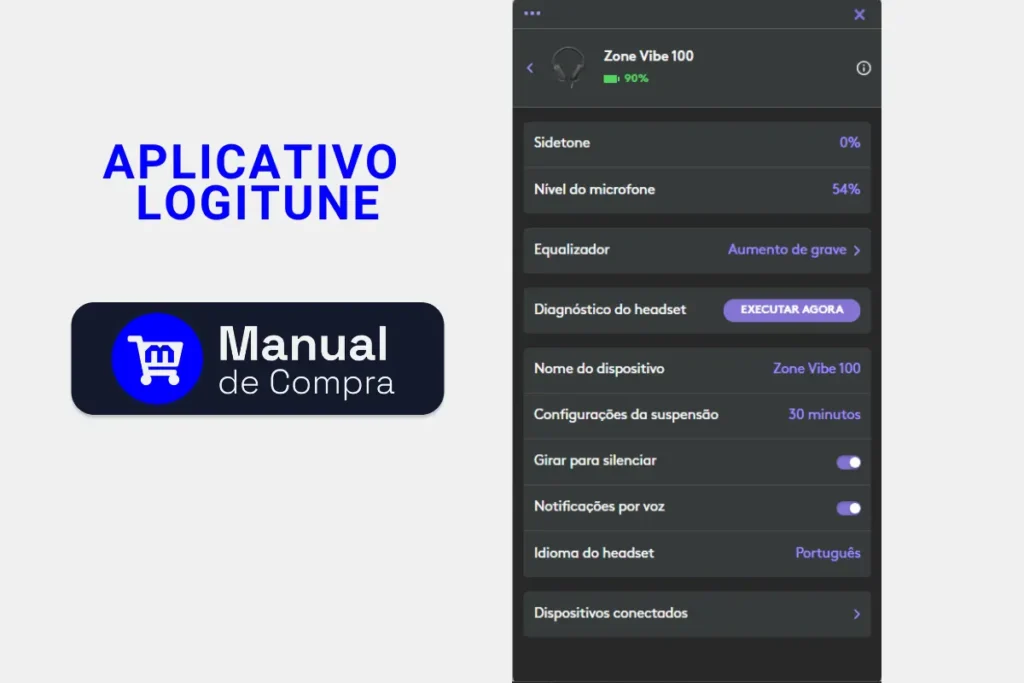The width and height of the screenshot is (1024, 683).
Task: Toggle Girar para silenciar switch
Action: (848, 462)
